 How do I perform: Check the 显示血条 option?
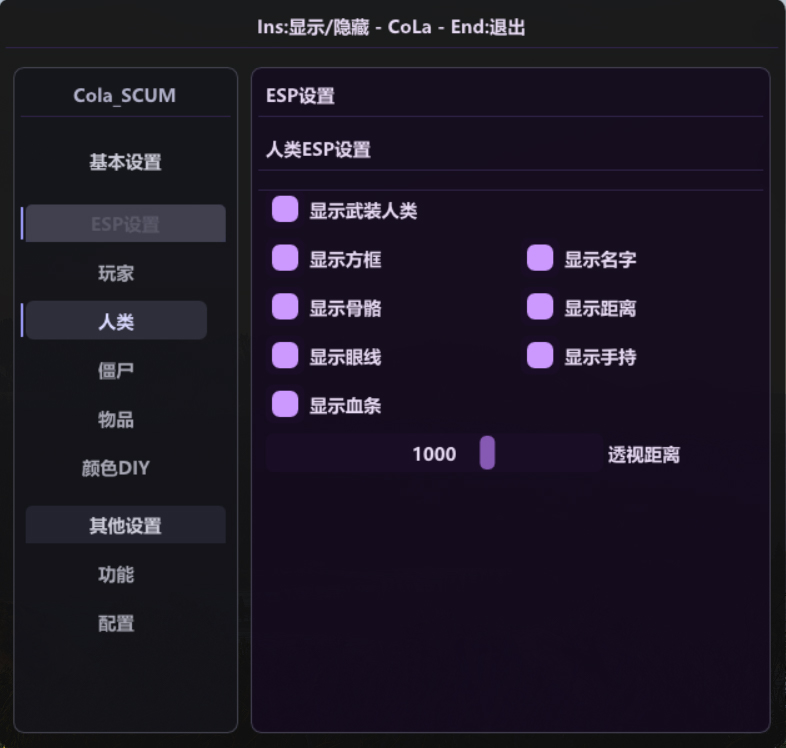tap(285, 404)
